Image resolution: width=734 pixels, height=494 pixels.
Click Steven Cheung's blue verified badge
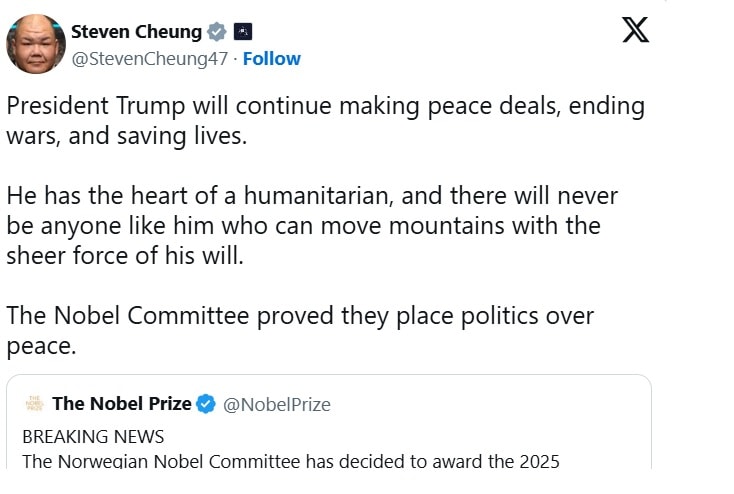pos(217,32)
